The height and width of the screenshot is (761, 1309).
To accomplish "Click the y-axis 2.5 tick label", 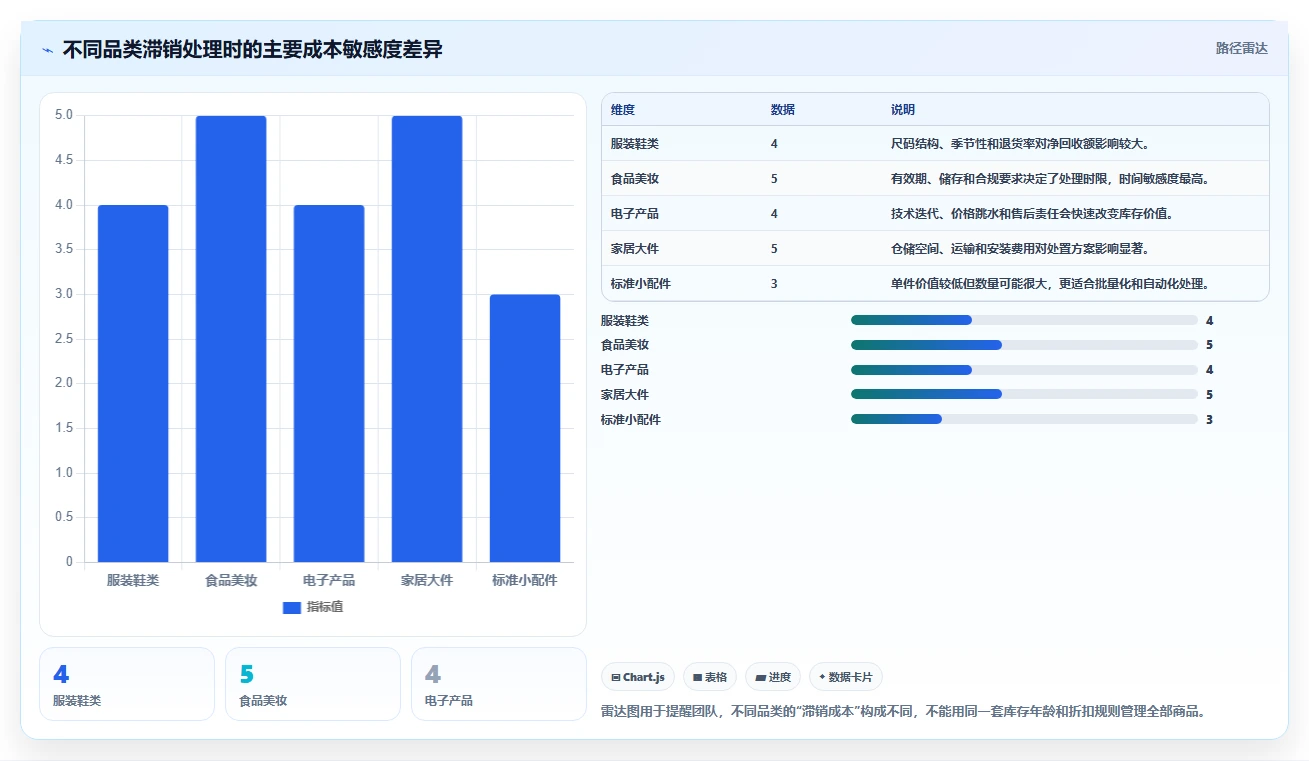I will tap(64, 339).
